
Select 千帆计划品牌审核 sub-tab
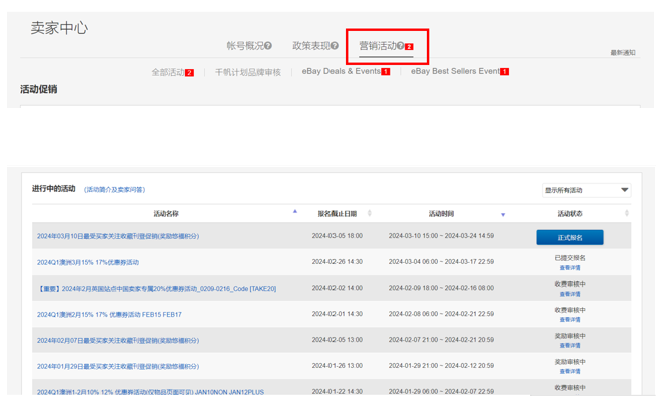[x=248, y=72]
